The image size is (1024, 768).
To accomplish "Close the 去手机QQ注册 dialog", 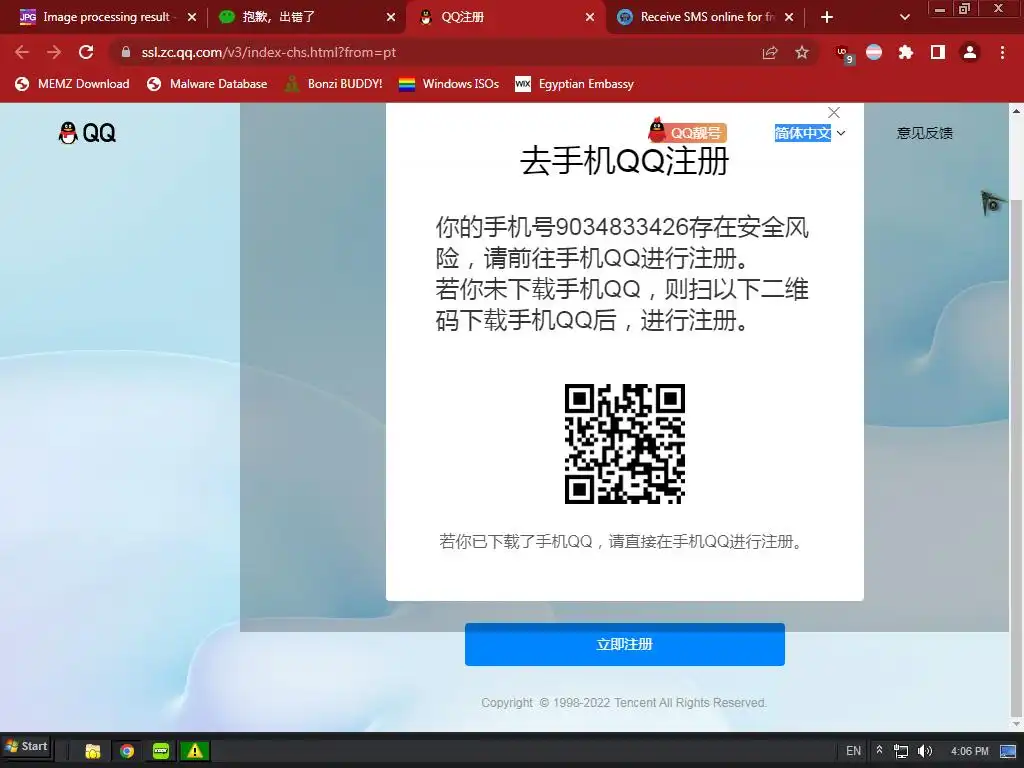I will click(x=834, y=112).
